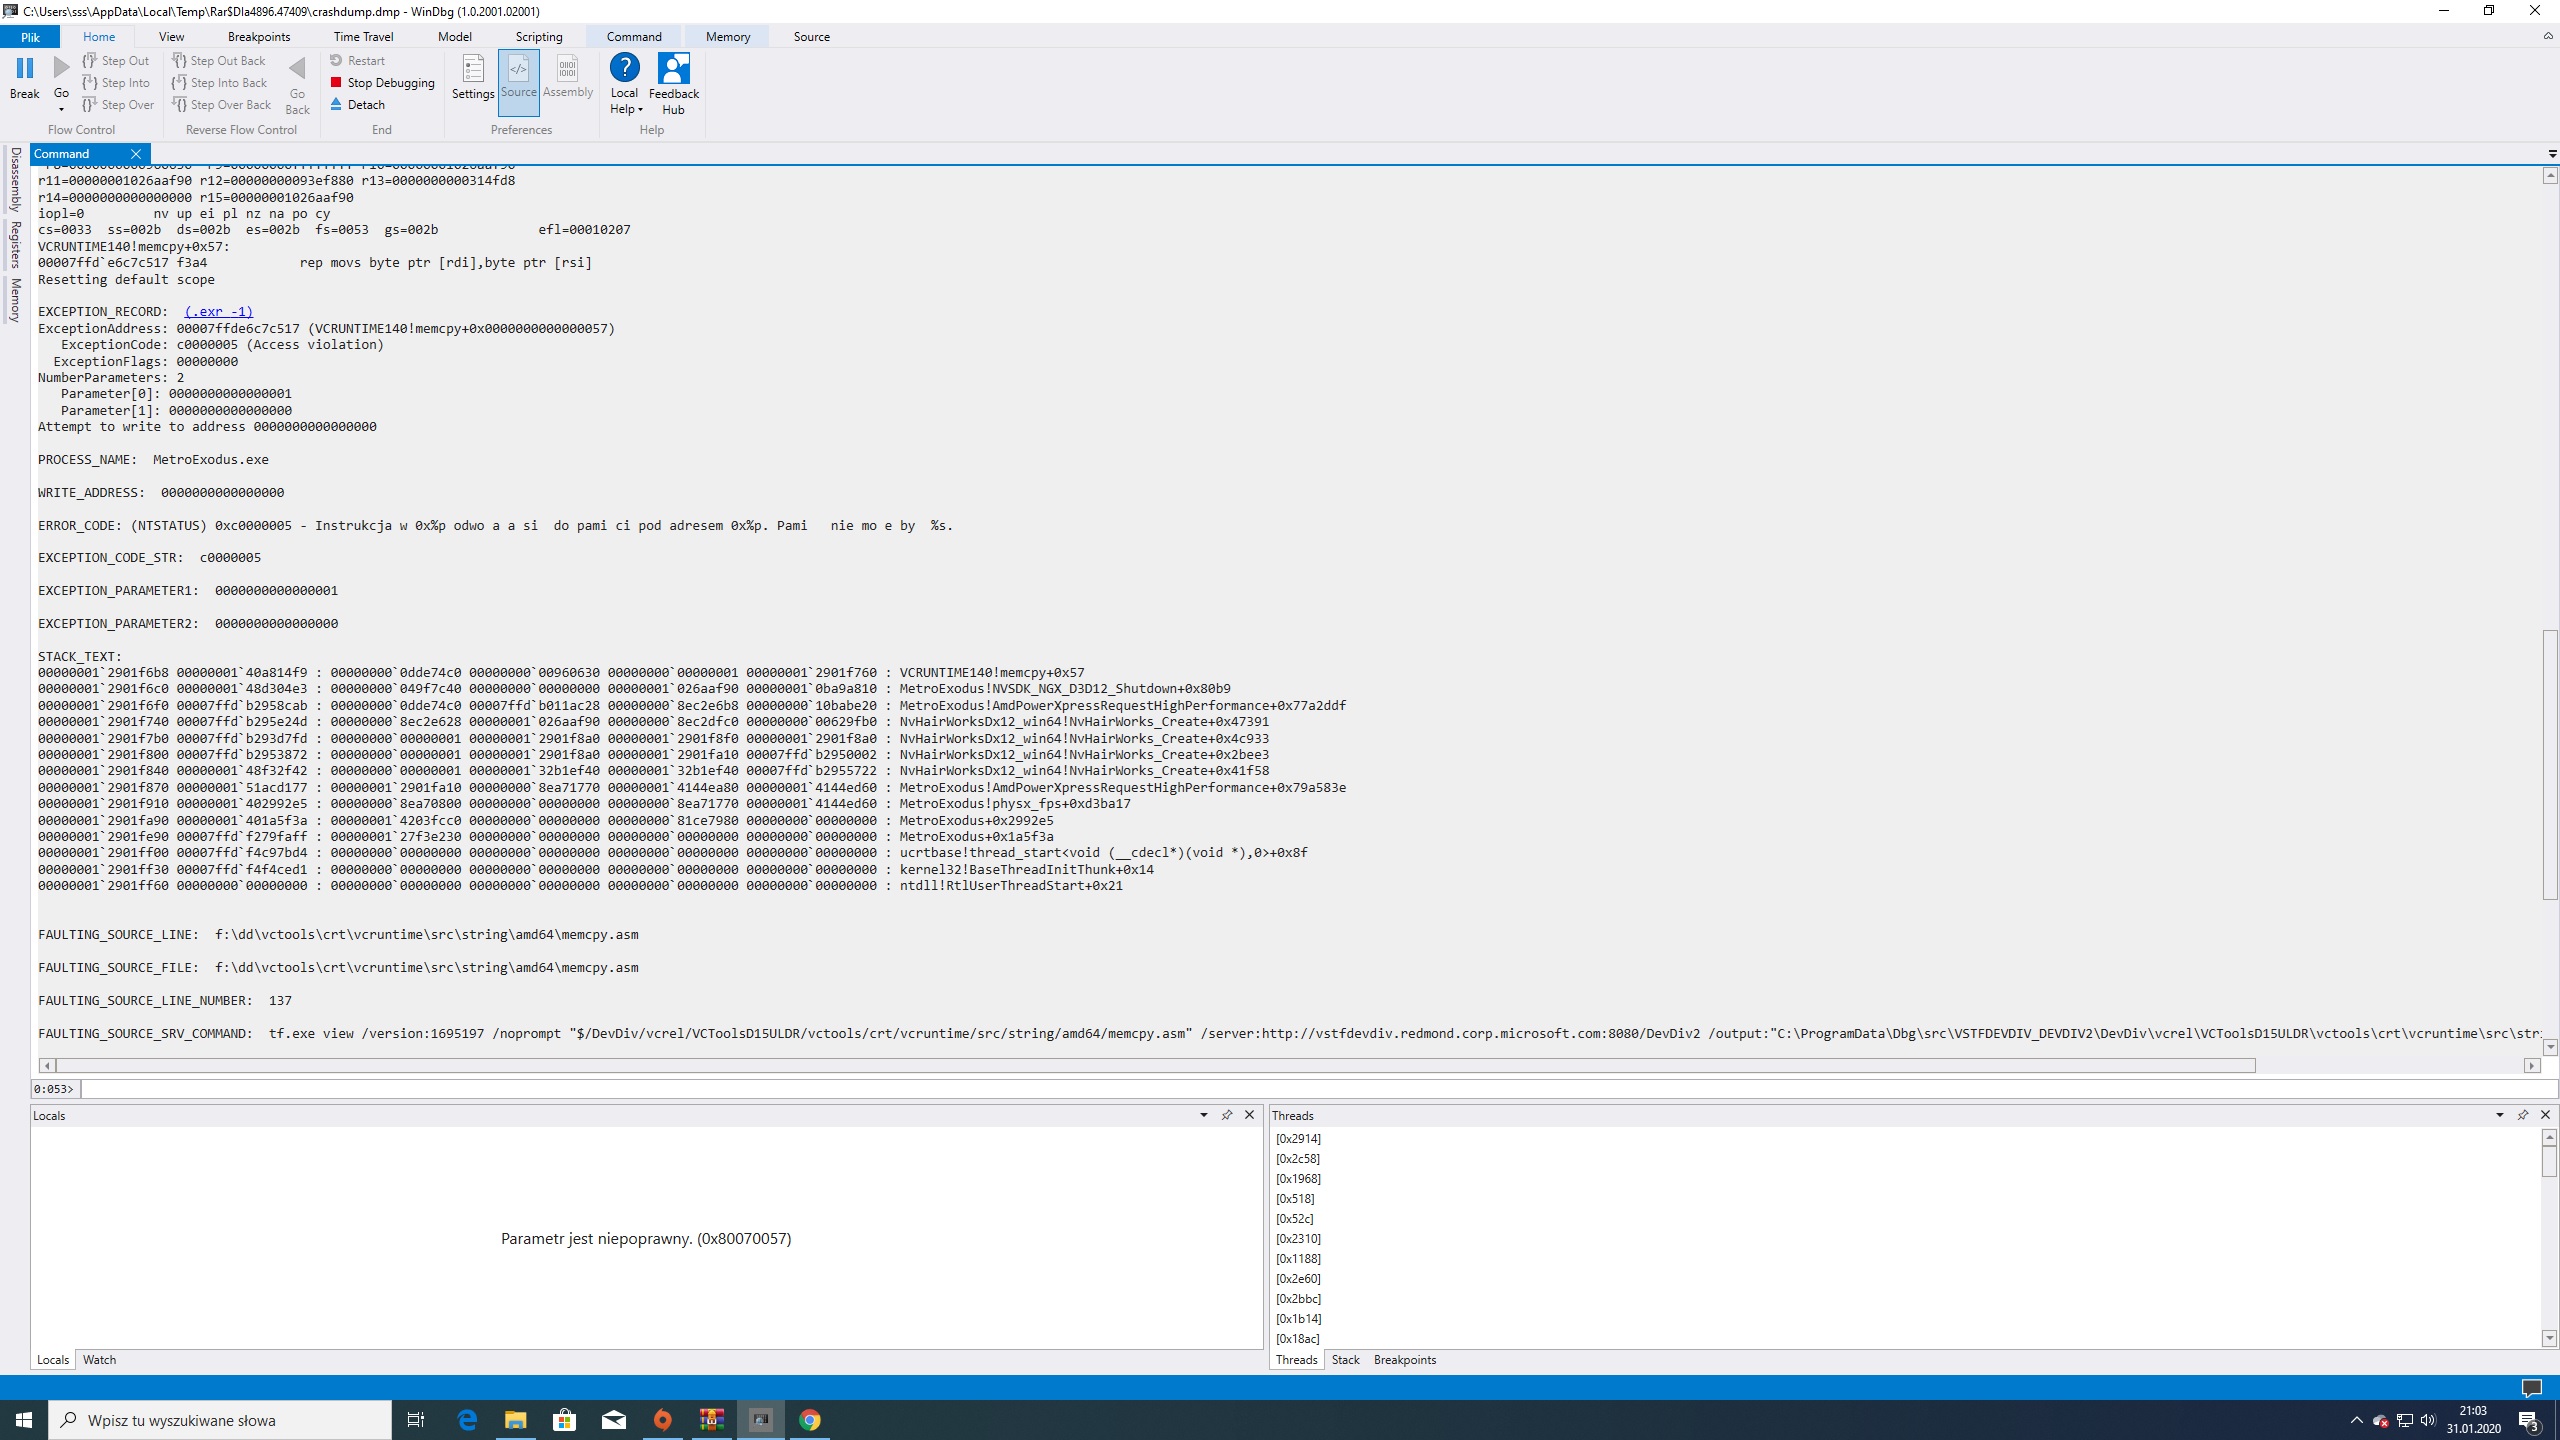Expand the Local Help dropdown
Image resolution: width=2560 pixels, height=1440 pixels.
pyautogui.click(x=639, y=110)
